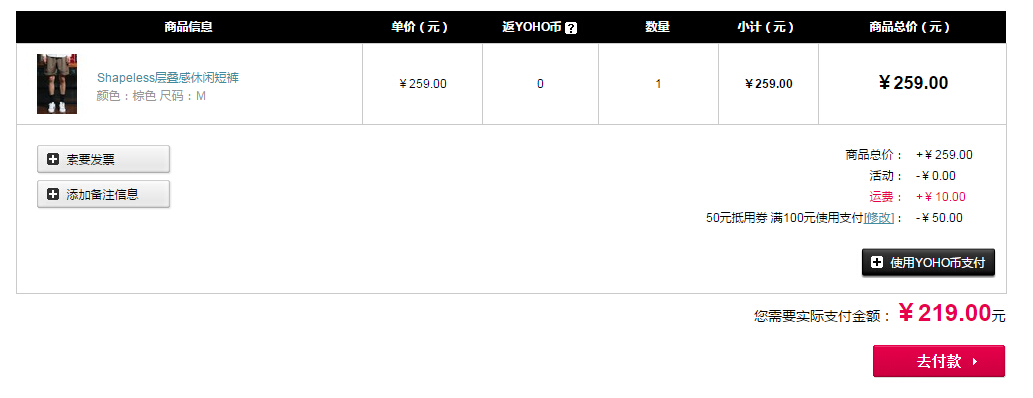Open the shorts product thumbnail image
1033x398 pixels.
(57, 84)
